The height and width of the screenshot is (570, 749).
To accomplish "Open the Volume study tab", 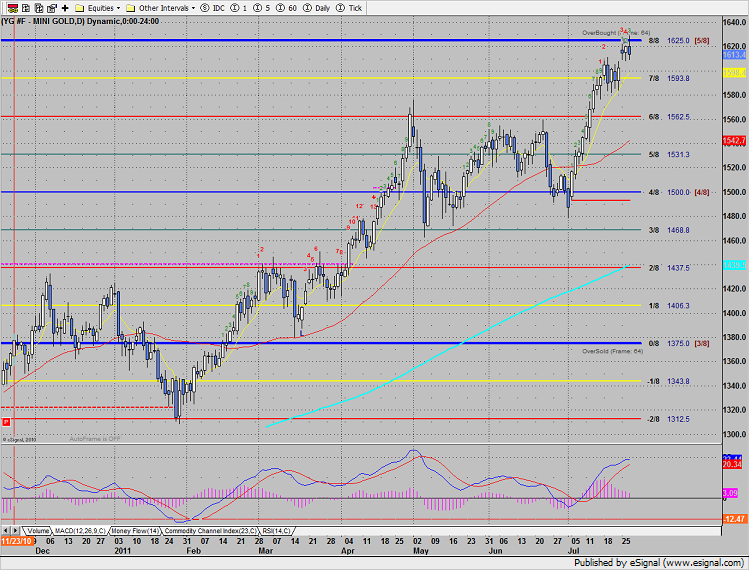I will 38,531.
